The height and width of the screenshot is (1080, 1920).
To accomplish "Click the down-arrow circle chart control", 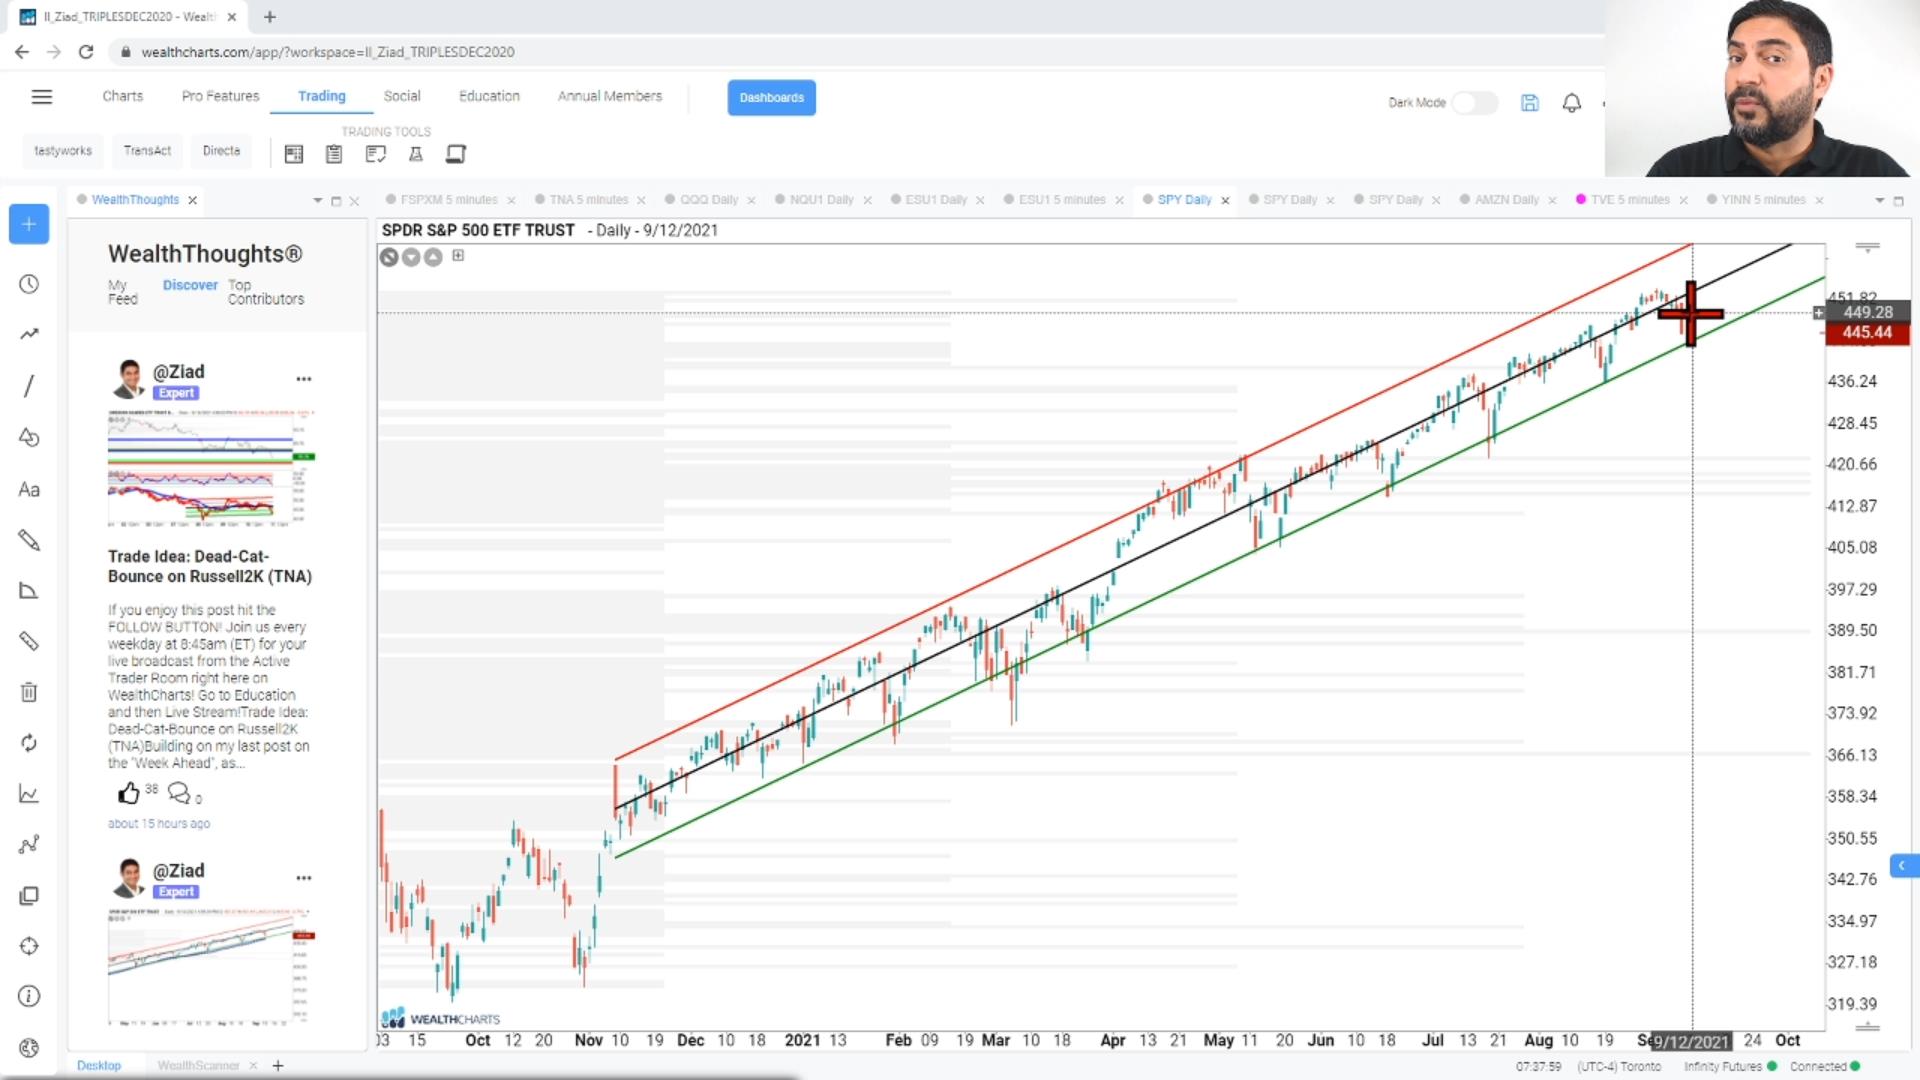I will [411, 257].
